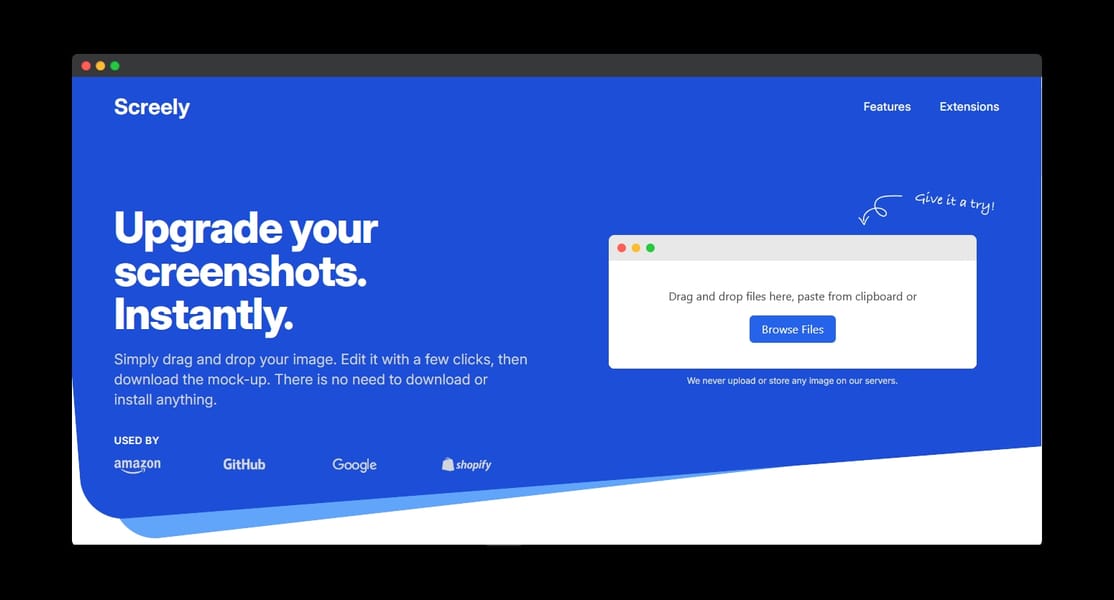Viewport: 1114px width, 600px height.
Task: Click the "Give it a try!" handwritten note
Action: pos(954,202)
